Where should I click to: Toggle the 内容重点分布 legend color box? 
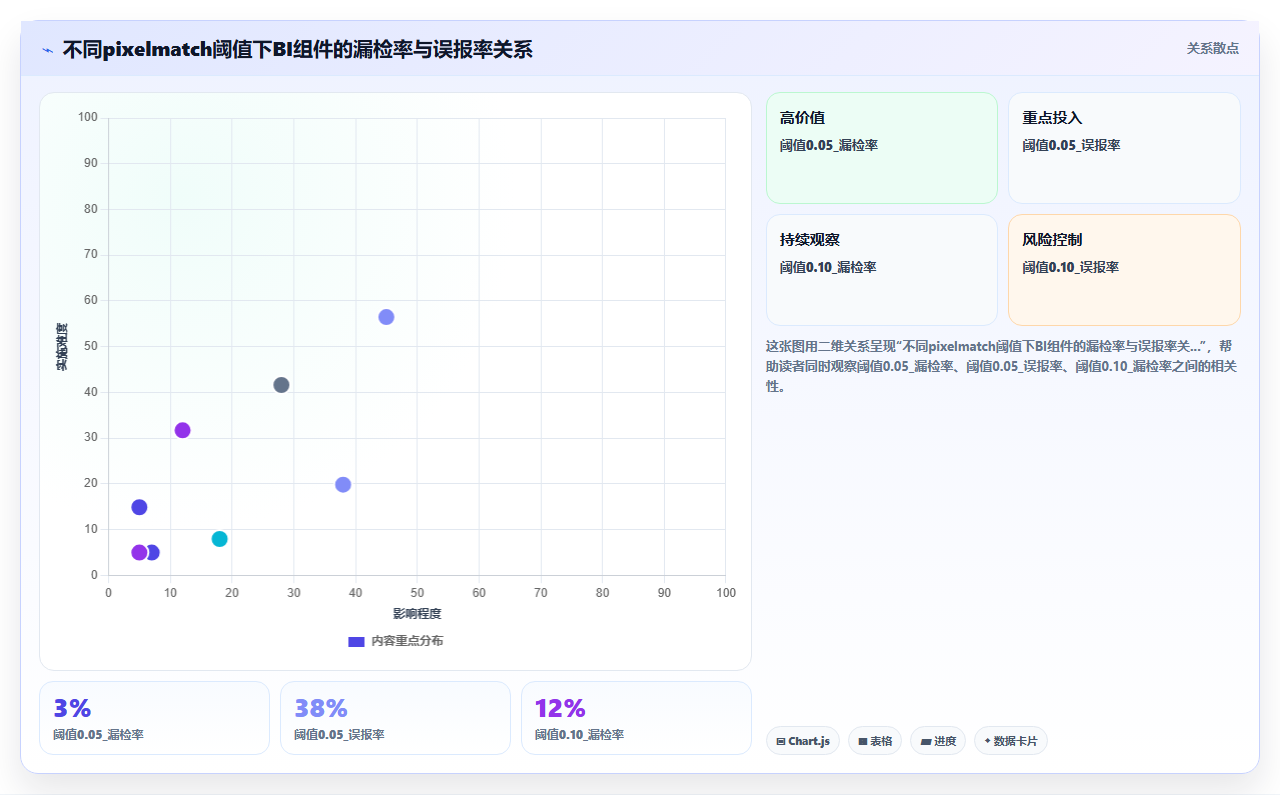point(356,641)
